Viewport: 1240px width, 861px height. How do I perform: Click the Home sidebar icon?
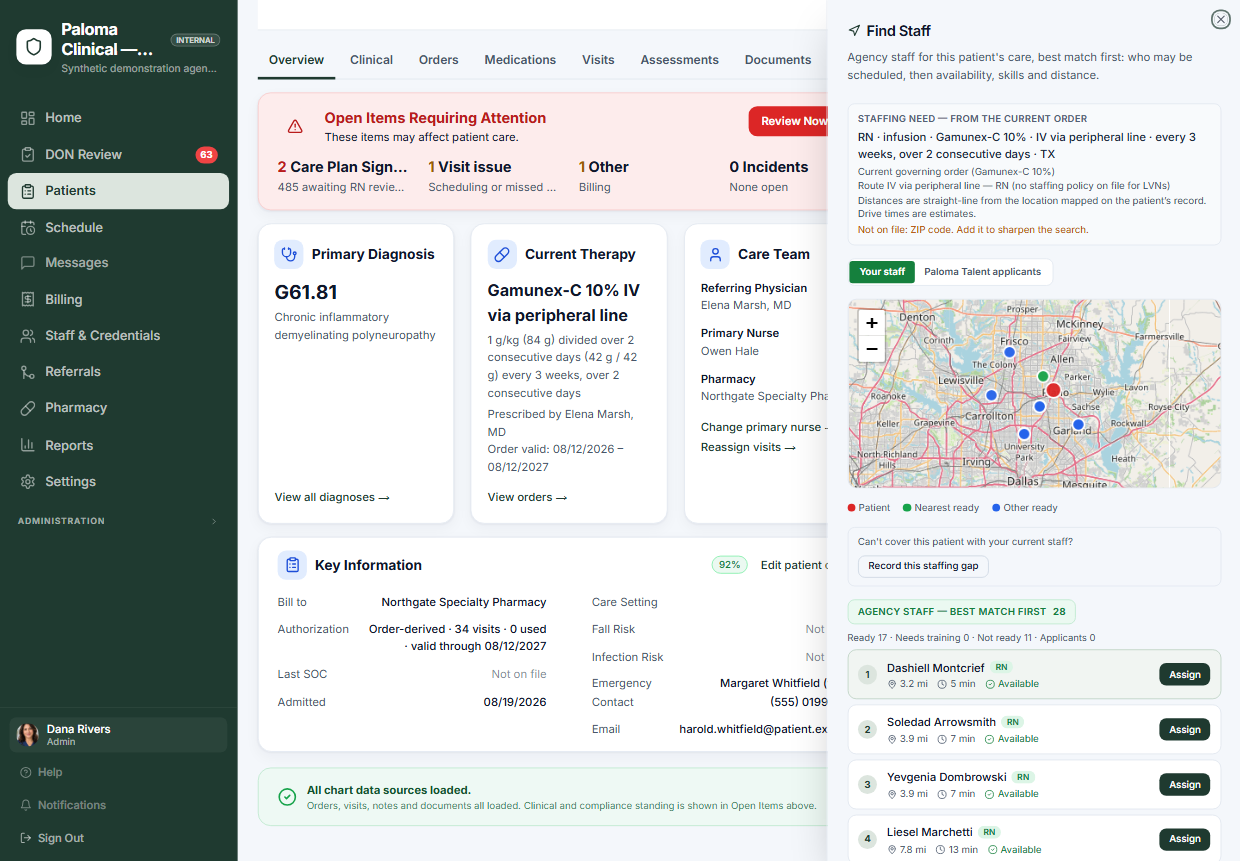click(28, 118)
